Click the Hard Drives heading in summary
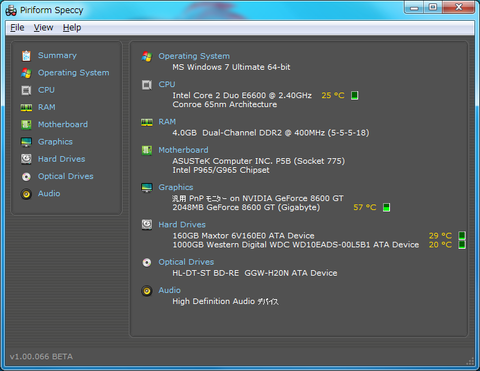 182,225
